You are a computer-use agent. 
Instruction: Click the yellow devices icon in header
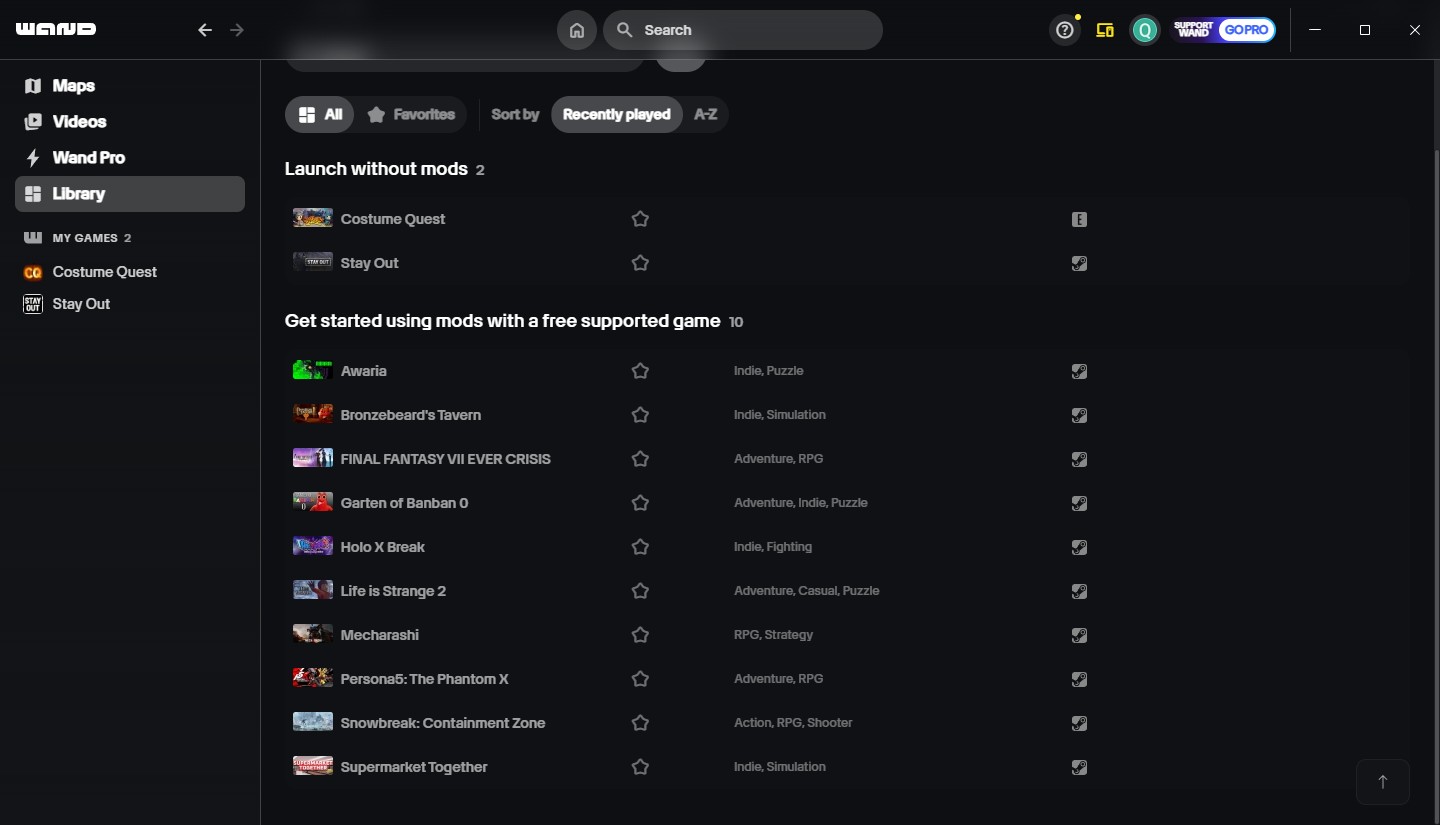point(1105,30)
